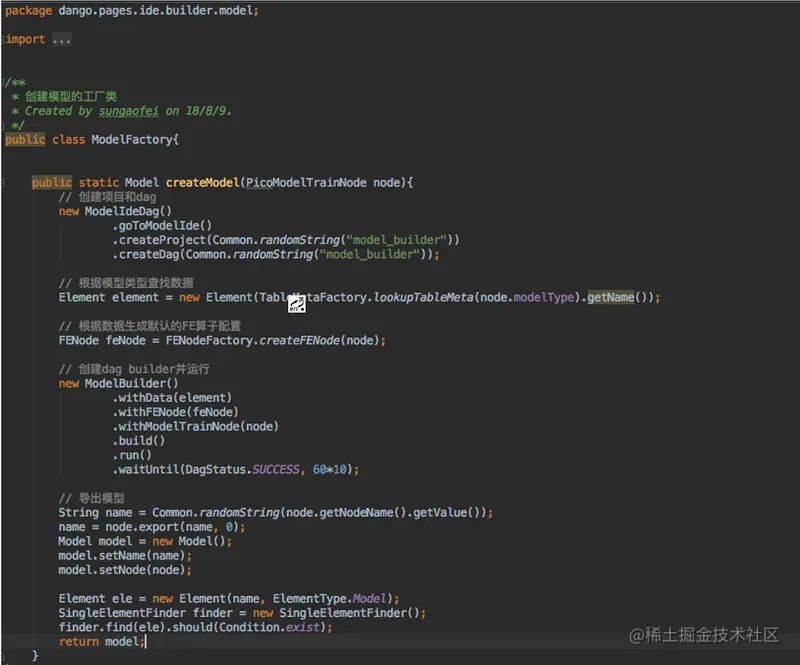The width and height of the screenshot is (800, 665).
Task: Click the highlighted "getName" call
Action: pos(611,297)
